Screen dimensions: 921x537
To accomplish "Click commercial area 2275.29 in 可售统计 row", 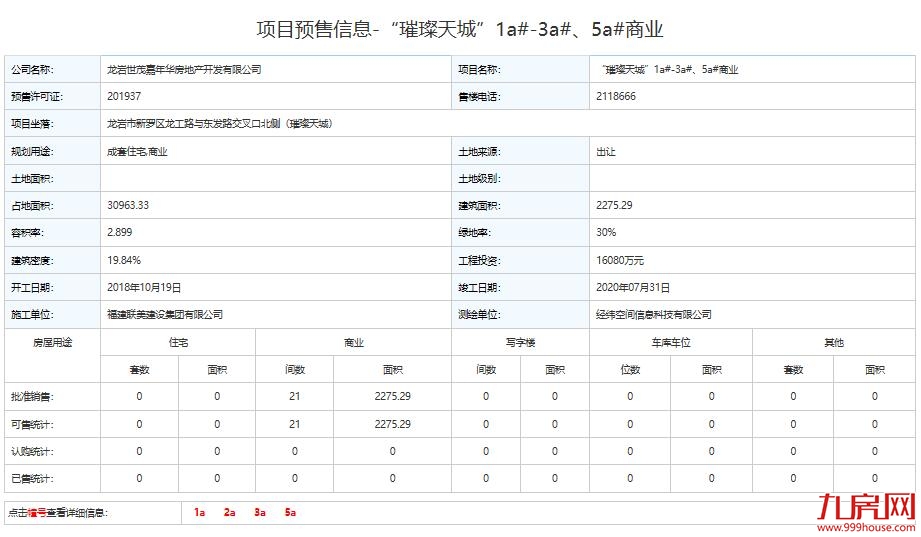I will click(392, 424).
